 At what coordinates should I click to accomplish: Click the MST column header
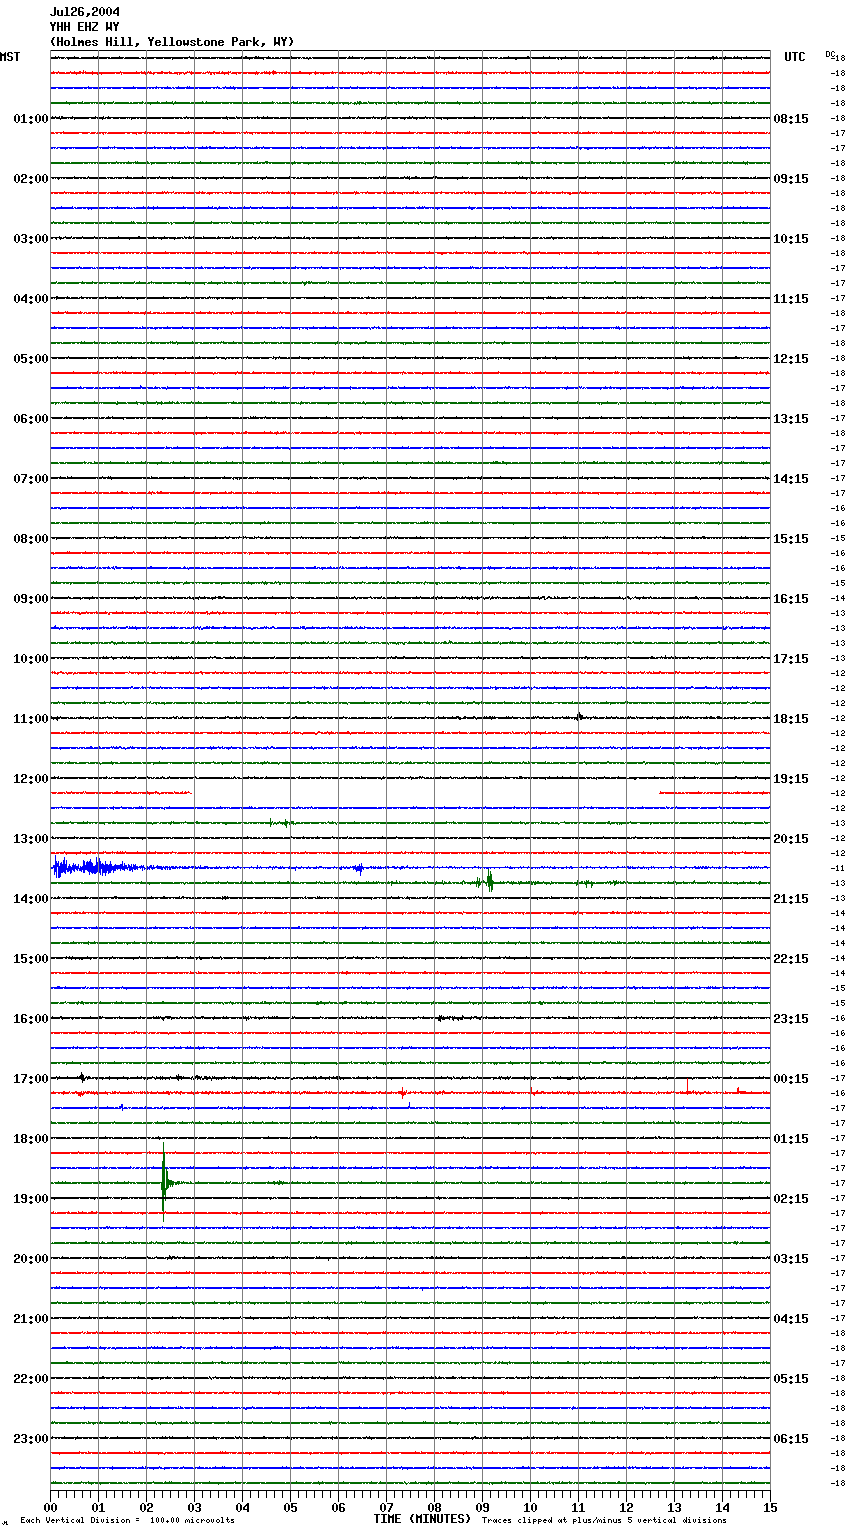click(x=10, y=57)
